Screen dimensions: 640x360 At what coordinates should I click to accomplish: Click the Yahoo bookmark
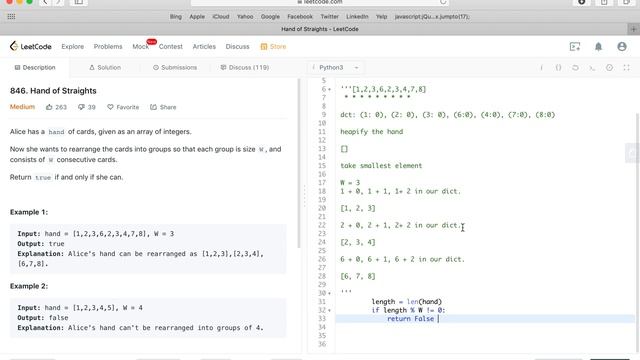click(x=245, y=17)
